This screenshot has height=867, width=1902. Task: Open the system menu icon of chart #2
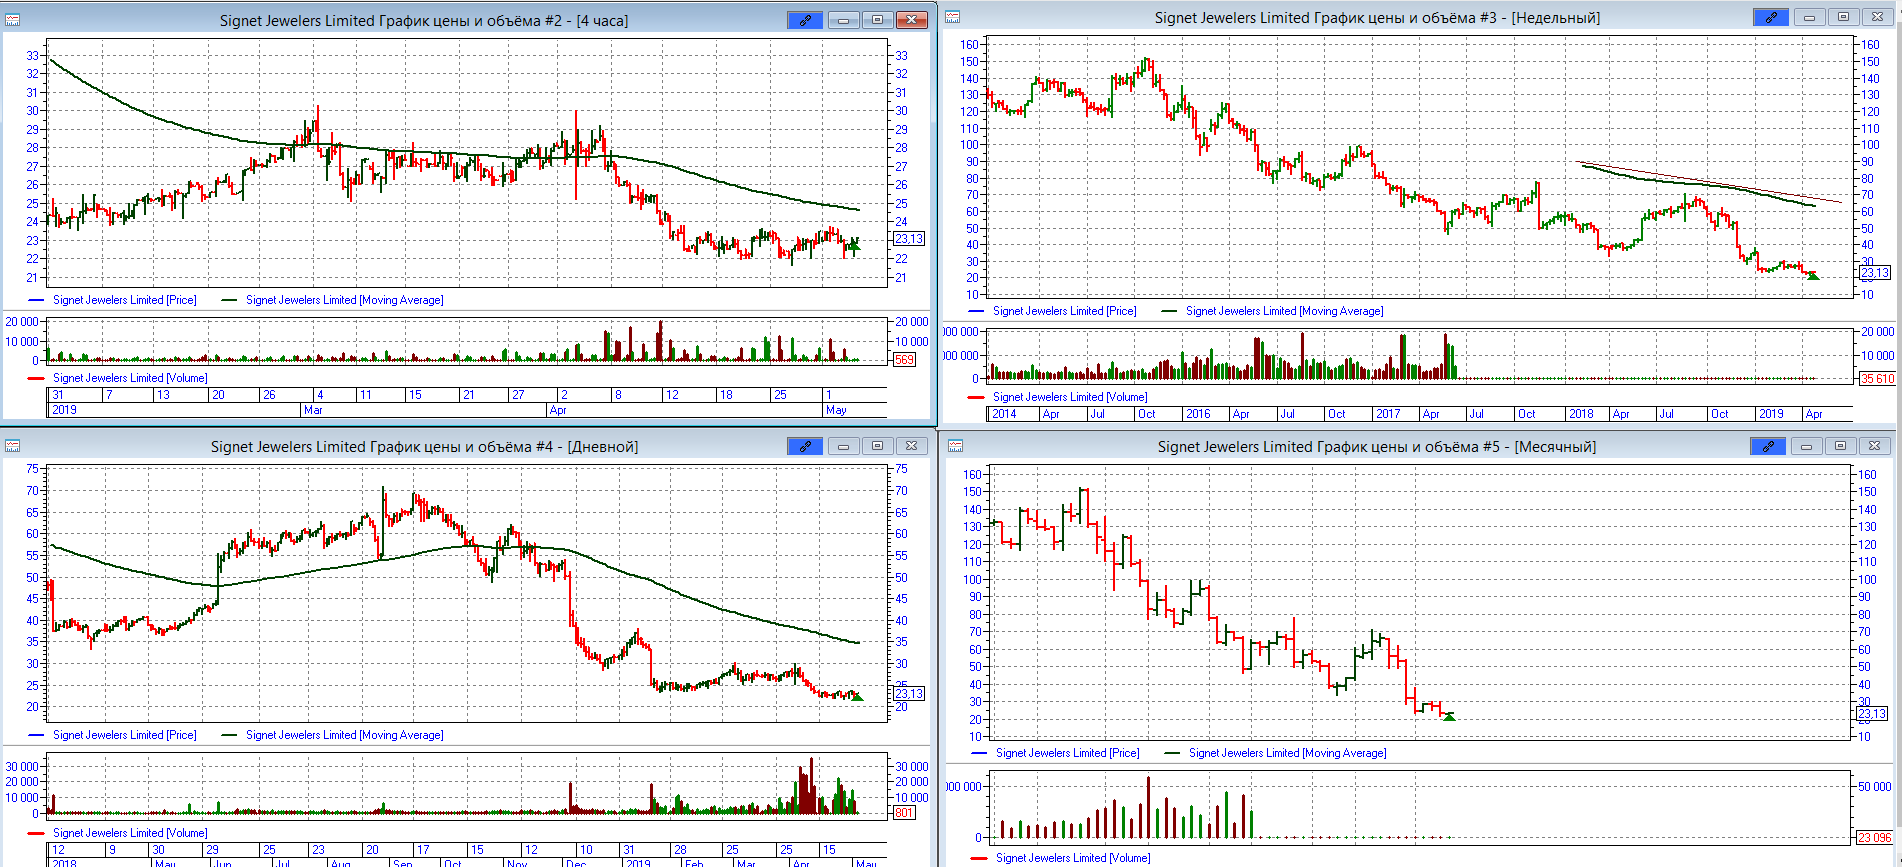coord(13,20)
